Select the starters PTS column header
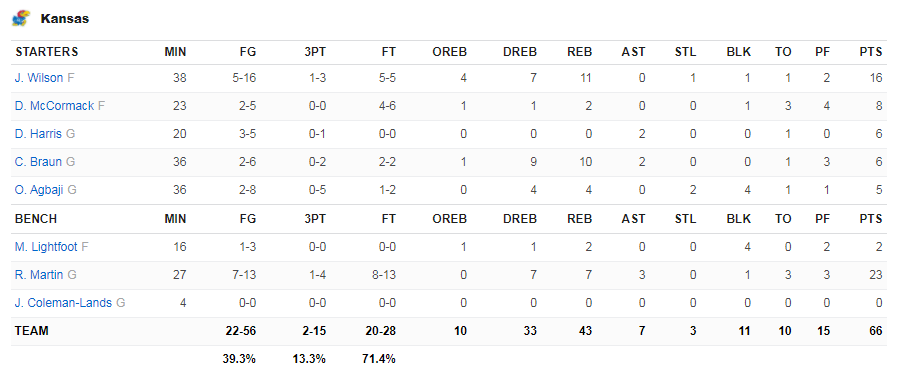898x373 pixels. (x=871, y=52)
